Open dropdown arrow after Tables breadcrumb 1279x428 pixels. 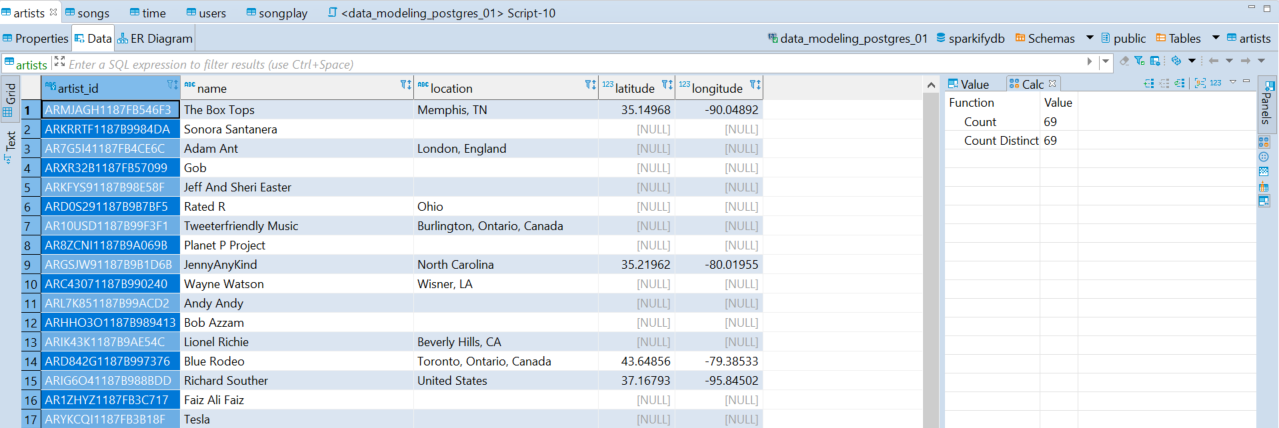pyautogui.click(x=1216, y=38)
